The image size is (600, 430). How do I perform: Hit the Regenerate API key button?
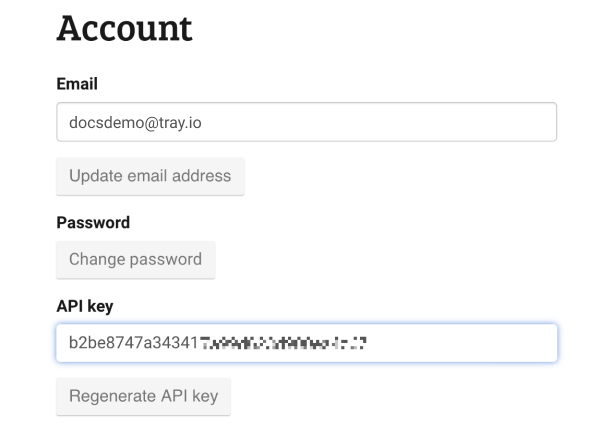143,396
